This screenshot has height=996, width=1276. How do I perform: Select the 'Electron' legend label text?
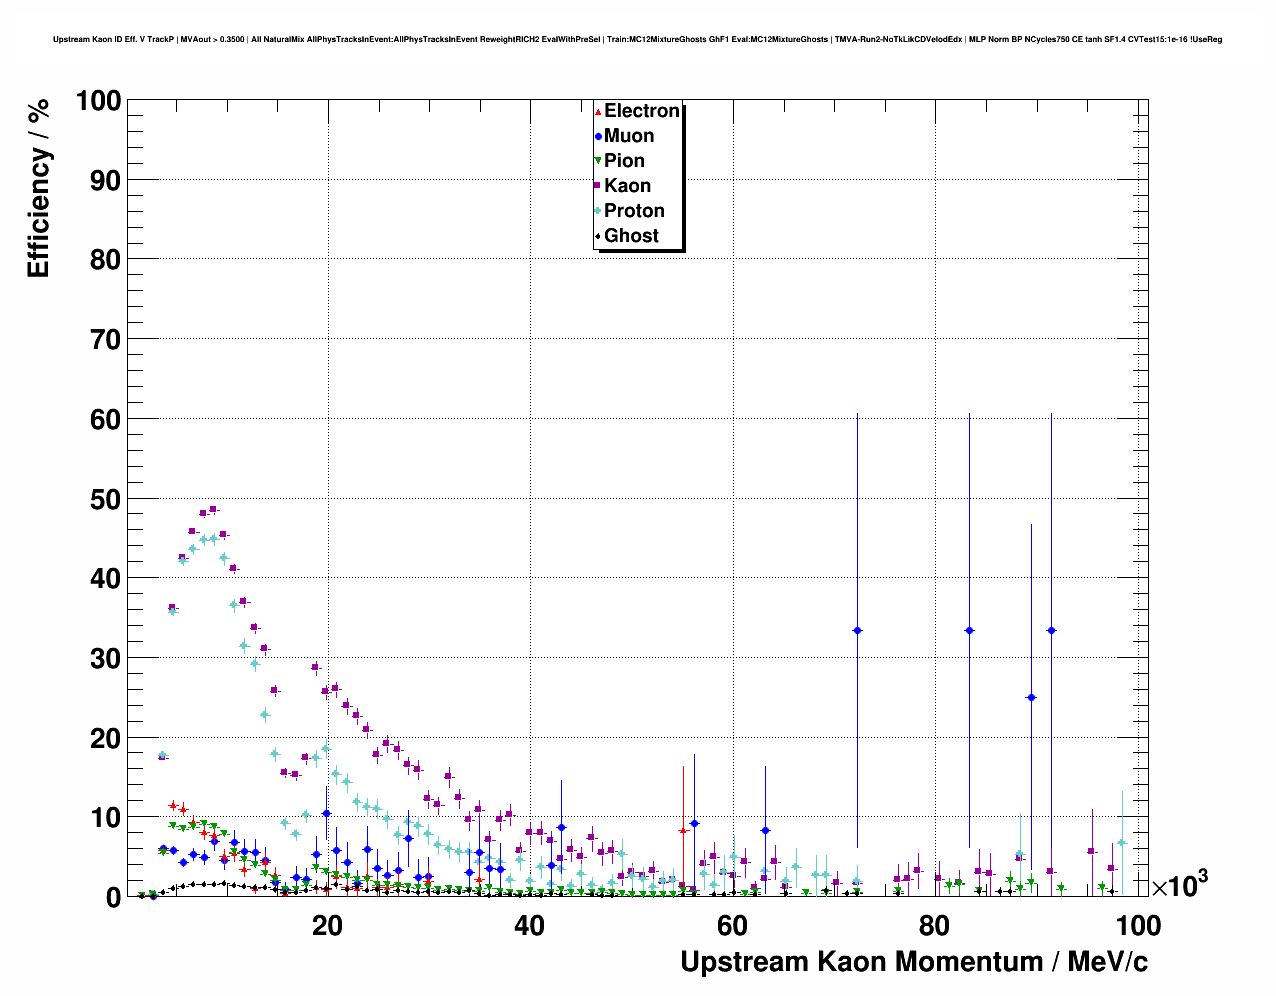click(x=641, y=111)
